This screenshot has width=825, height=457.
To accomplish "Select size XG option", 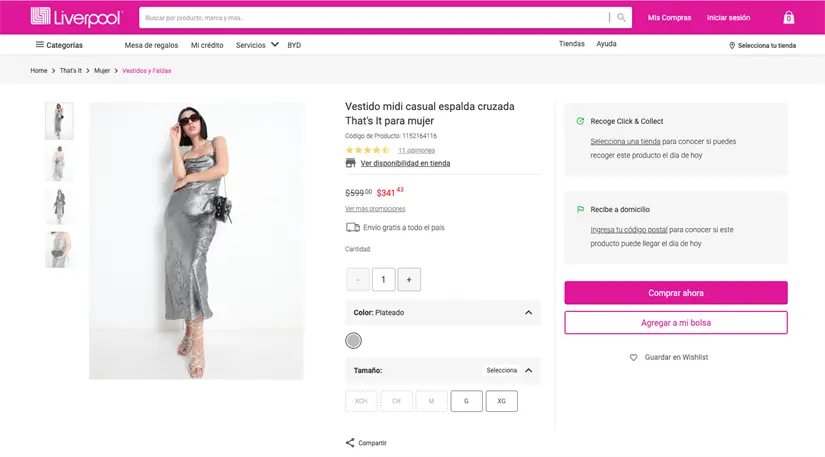I will 501,401.
